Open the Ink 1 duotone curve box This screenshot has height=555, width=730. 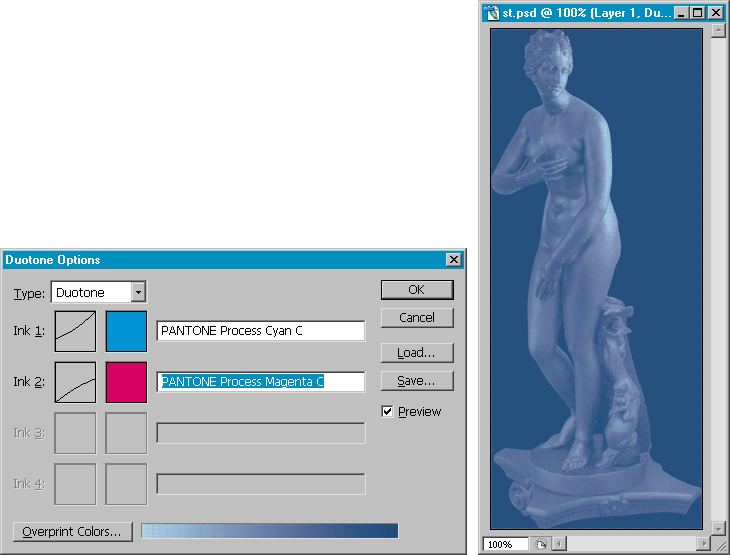75,331
